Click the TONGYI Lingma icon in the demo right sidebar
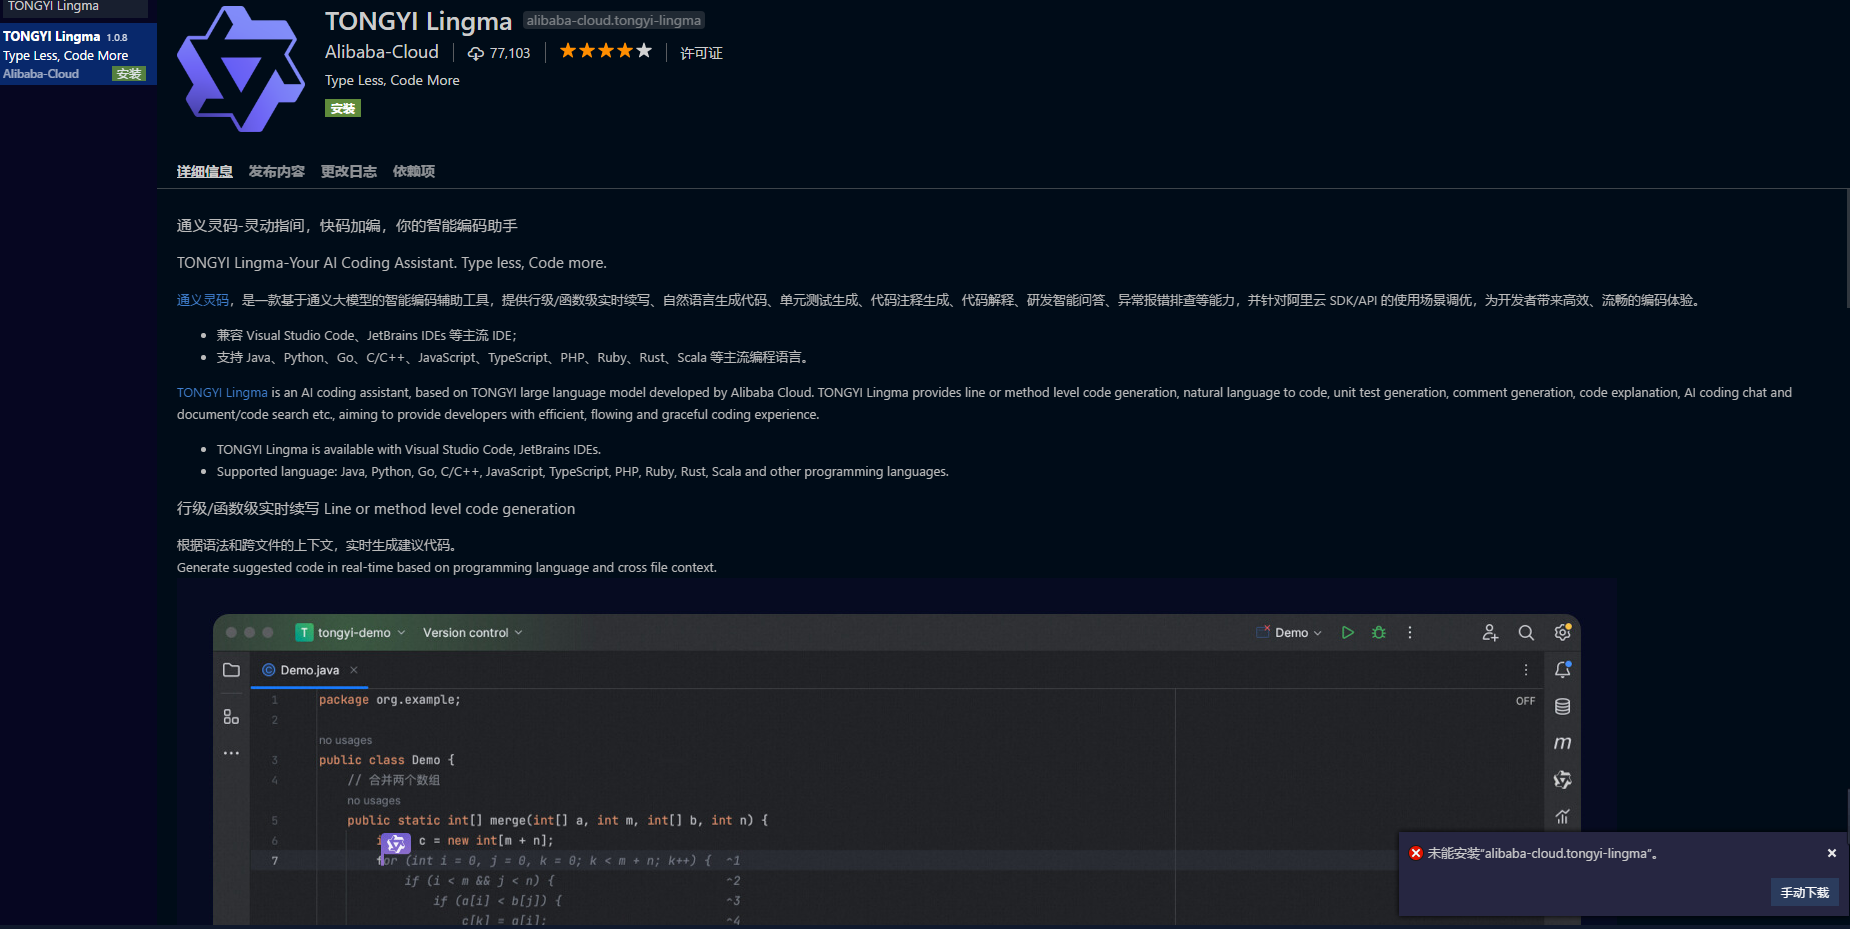The width and height of the screenshot is (1850, 929). [x=1562, y=779]
